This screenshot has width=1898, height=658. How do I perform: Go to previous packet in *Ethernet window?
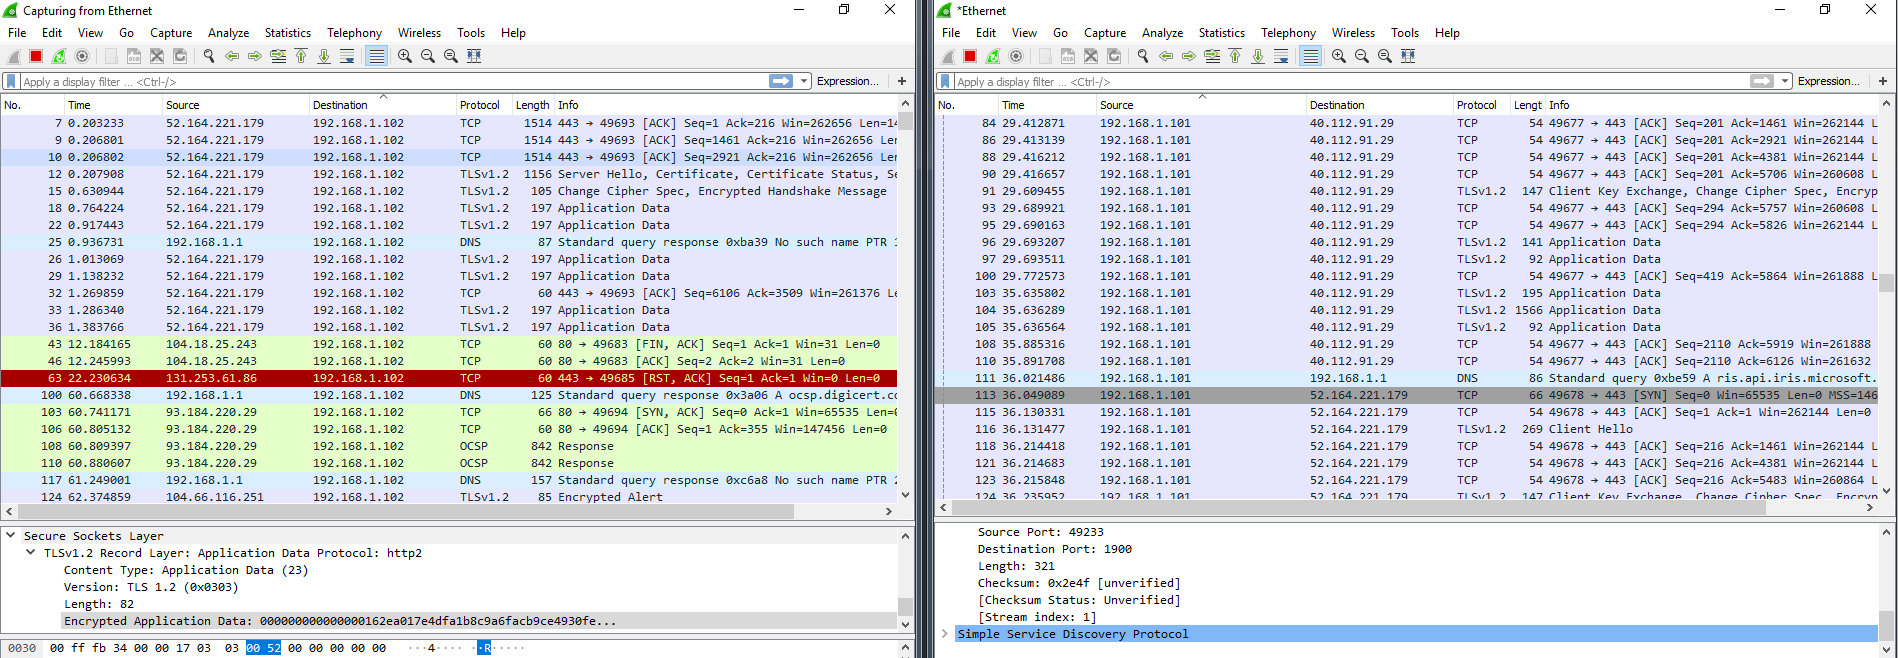pos(1166,56)
